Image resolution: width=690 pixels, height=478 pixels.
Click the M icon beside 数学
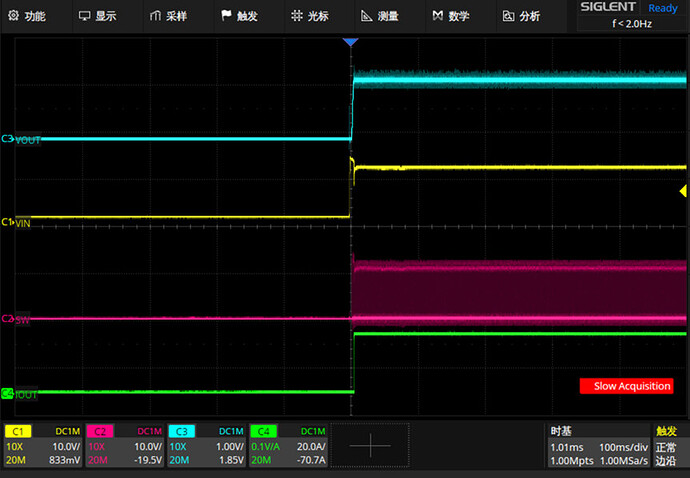coord(437,16)
